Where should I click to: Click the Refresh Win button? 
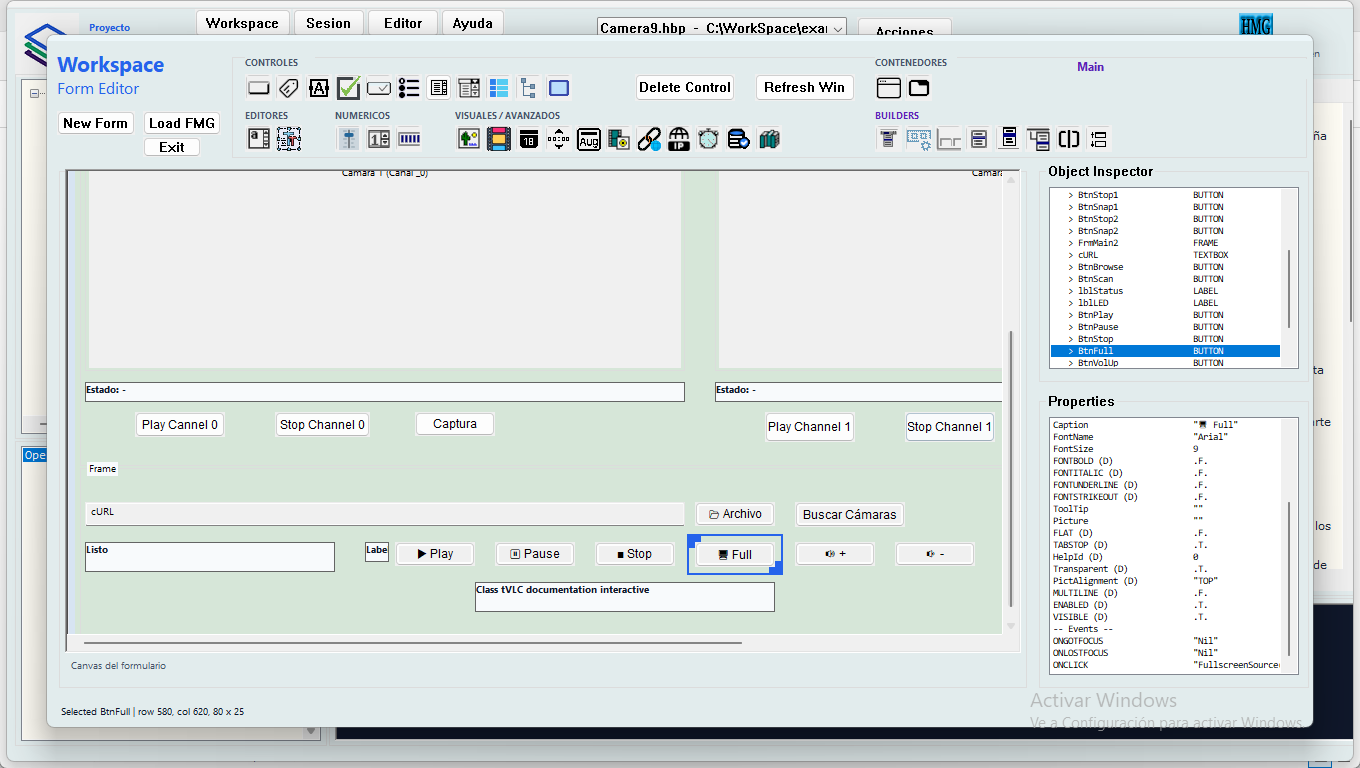805,87
